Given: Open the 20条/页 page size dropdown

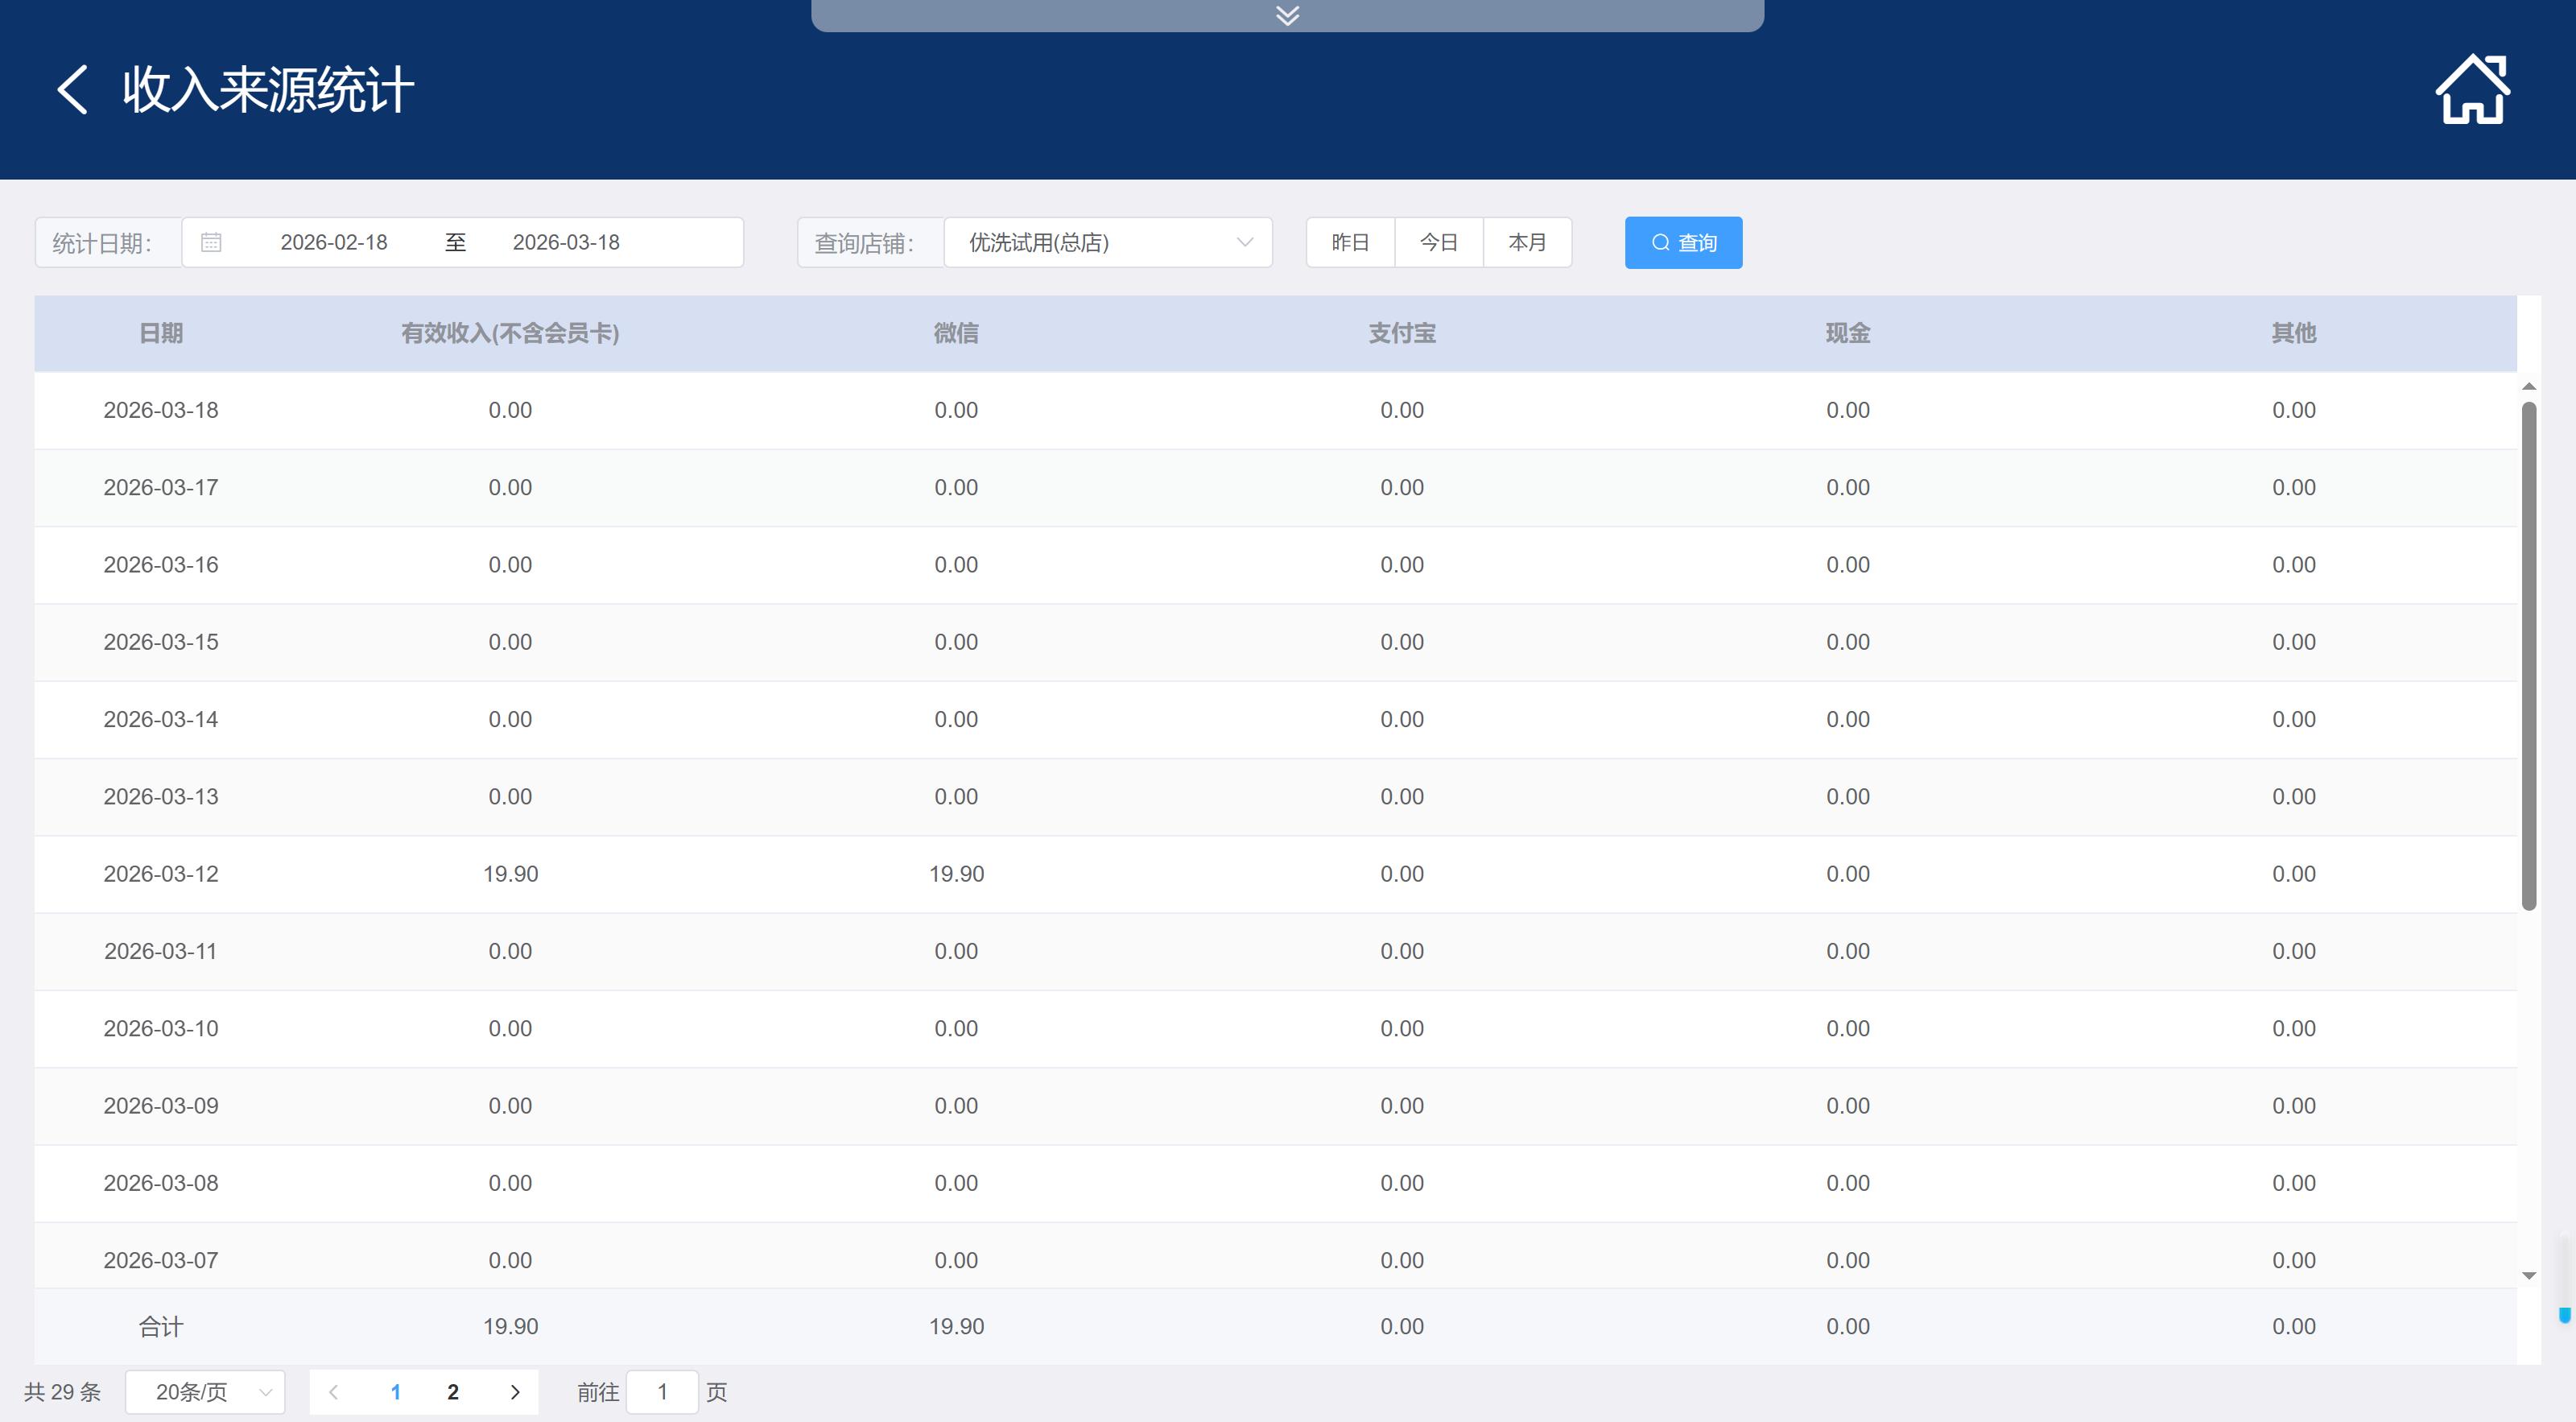Looking at the screenshot, I should (205, 1392).
